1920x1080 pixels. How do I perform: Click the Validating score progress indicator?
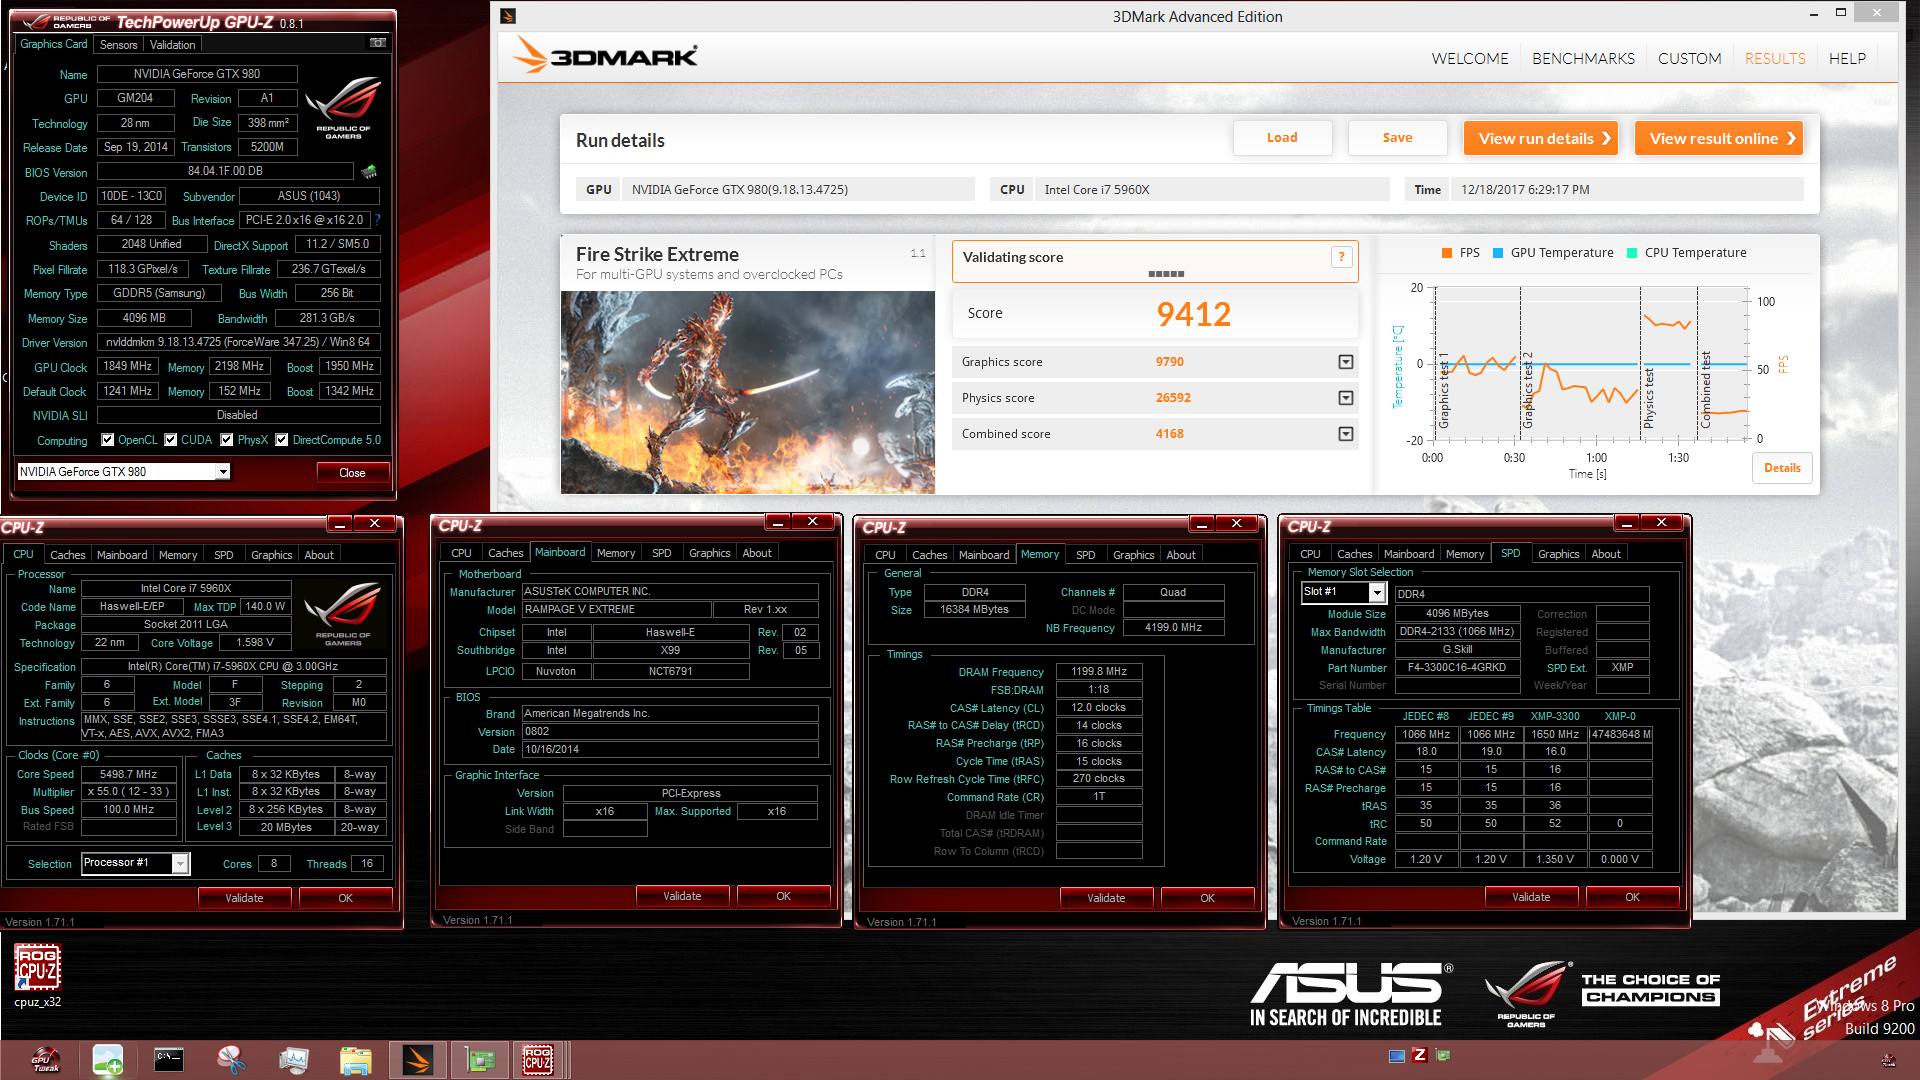click(x=1166, y=273)
